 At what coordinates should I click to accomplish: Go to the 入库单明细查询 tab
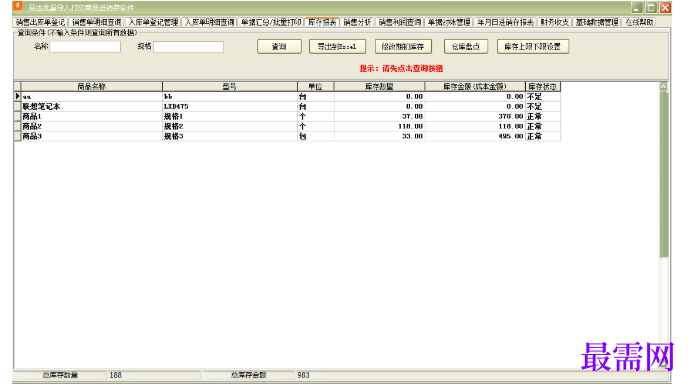[x=209, y=22]
